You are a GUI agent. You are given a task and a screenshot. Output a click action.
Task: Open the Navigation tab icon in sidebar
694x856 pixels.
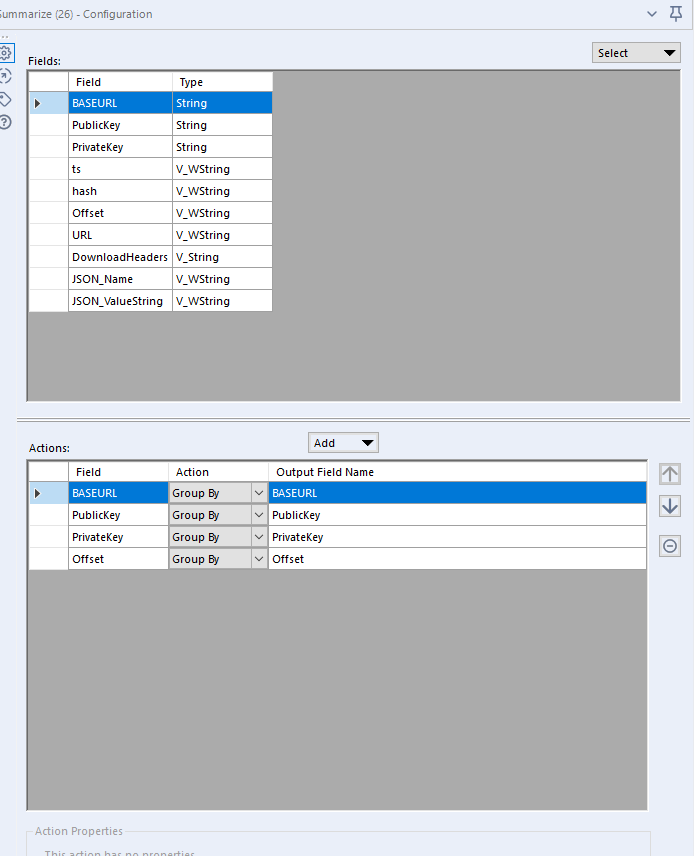(5, 76)
